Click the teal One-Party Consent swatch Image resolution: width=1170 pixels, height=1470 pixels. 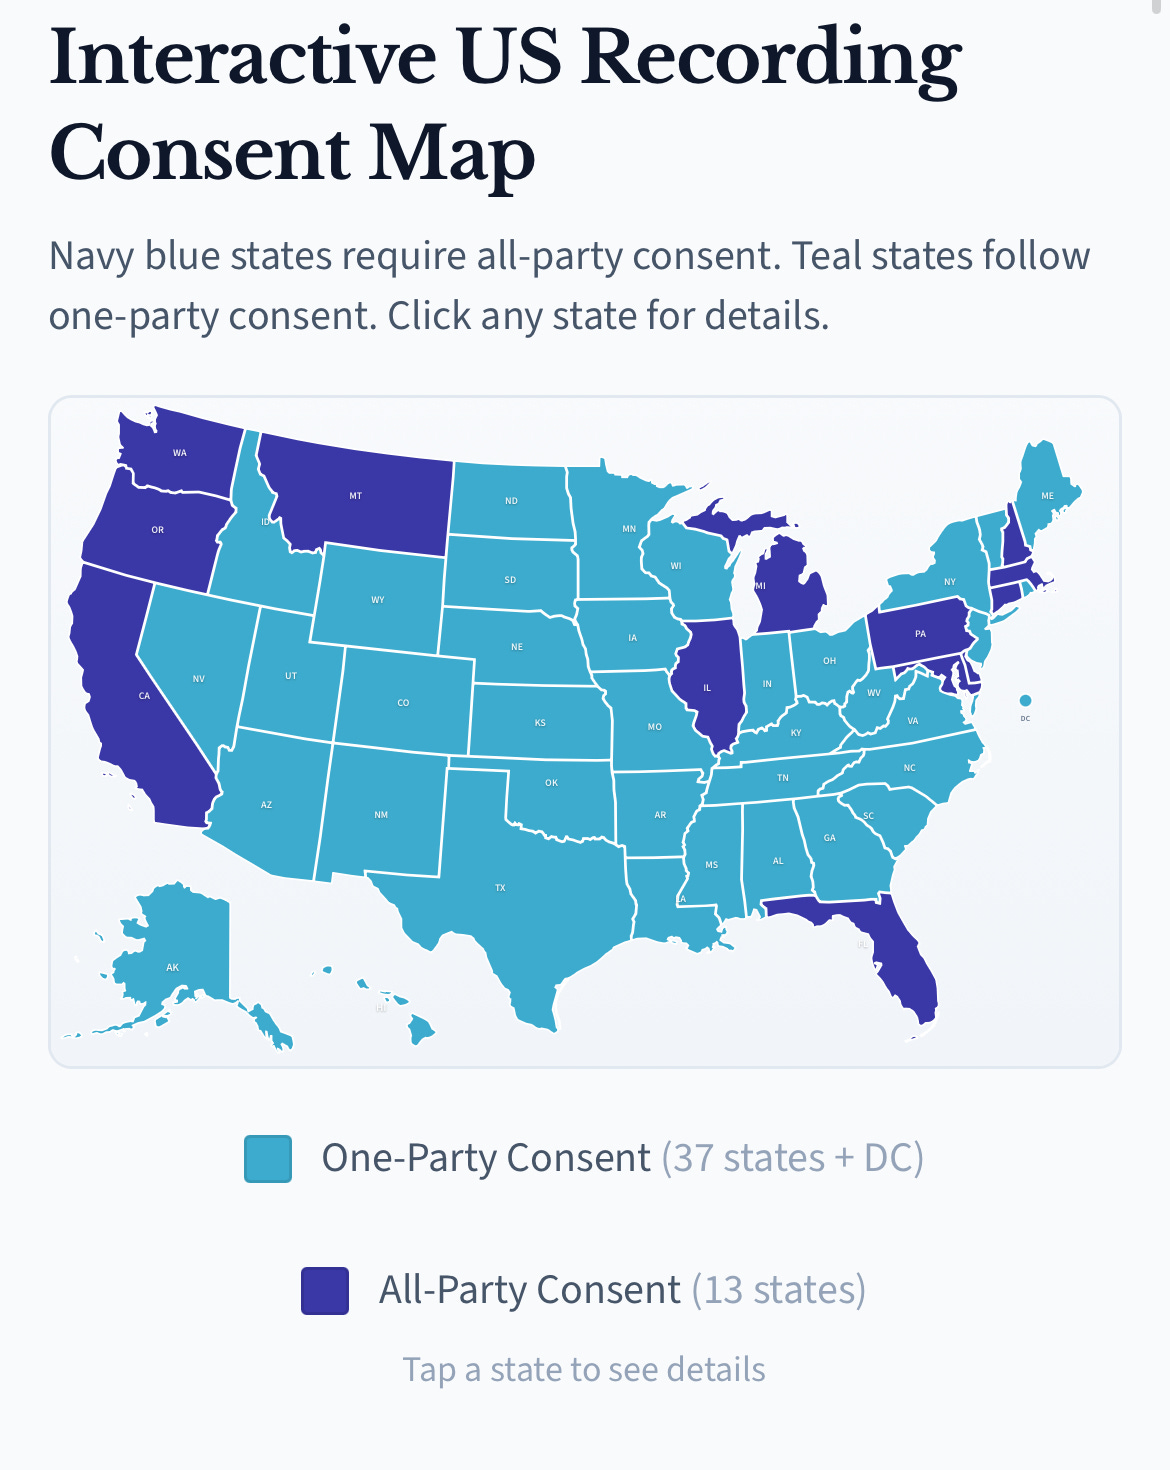coord(268,1158)
